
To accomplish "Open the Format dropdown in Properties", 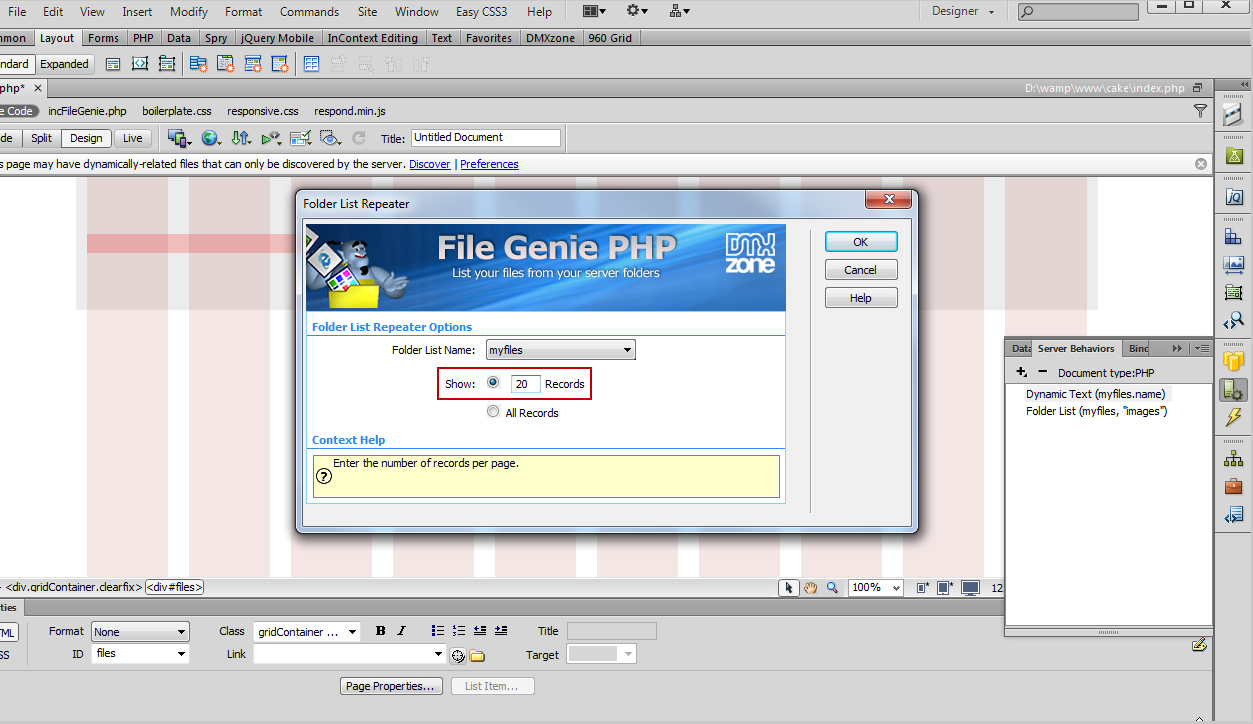I will coord(140,632).
